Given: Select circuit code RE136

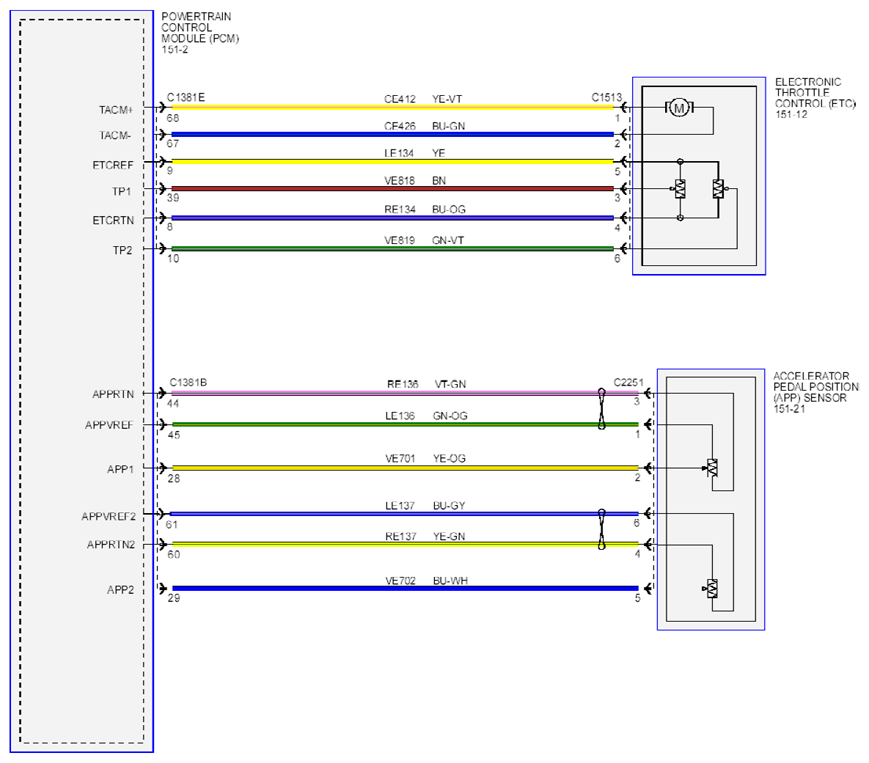Looking at the screenshot, I should (x=402, y=385).
